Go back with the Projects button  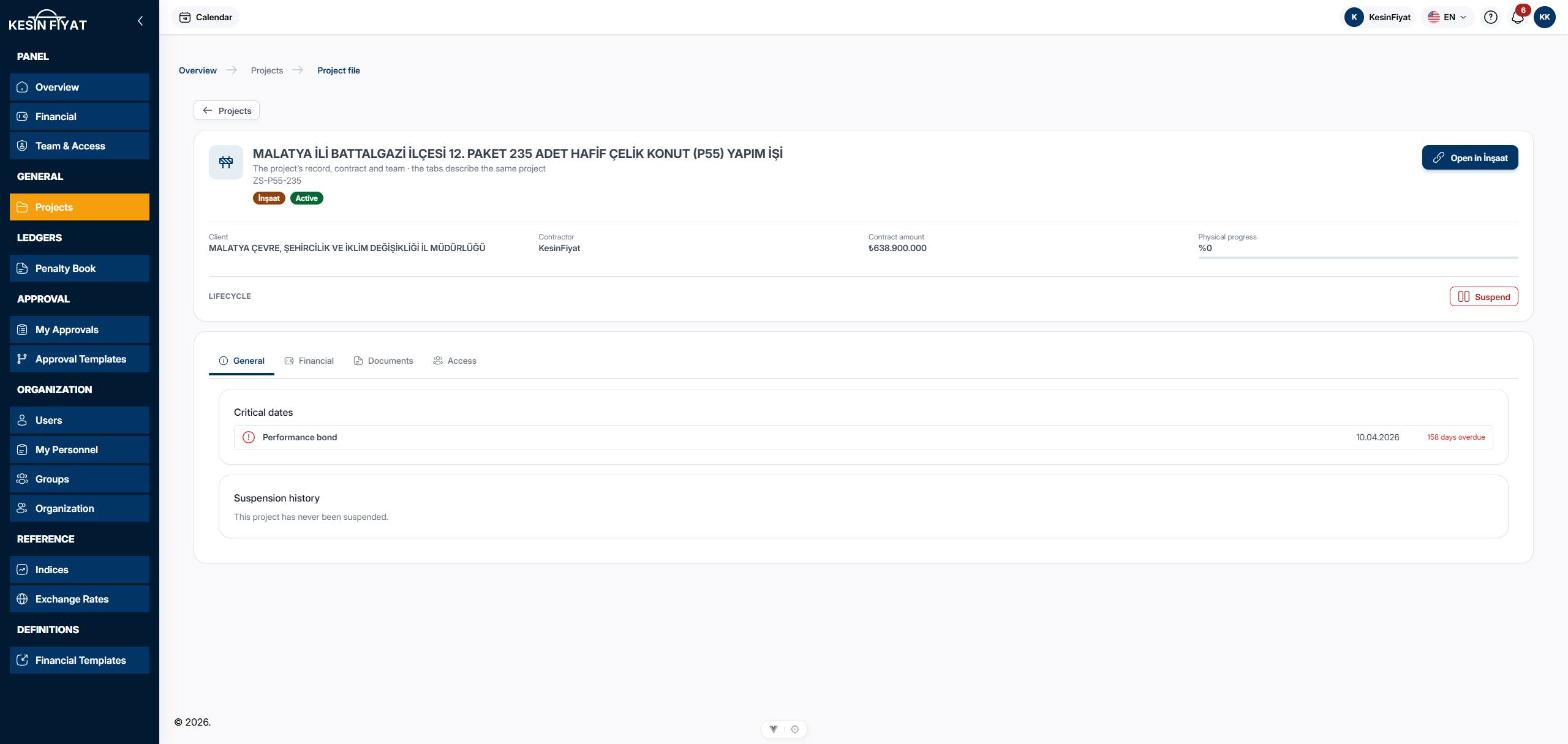tap(226, 110)
